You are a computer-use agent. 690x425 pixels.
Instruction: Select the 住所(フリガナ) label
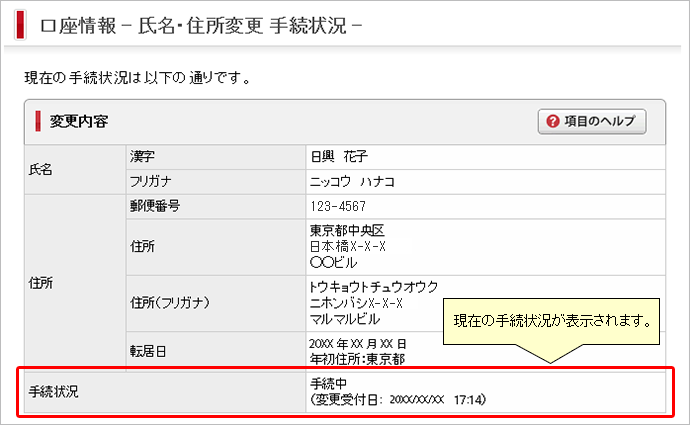pos(173,302)
